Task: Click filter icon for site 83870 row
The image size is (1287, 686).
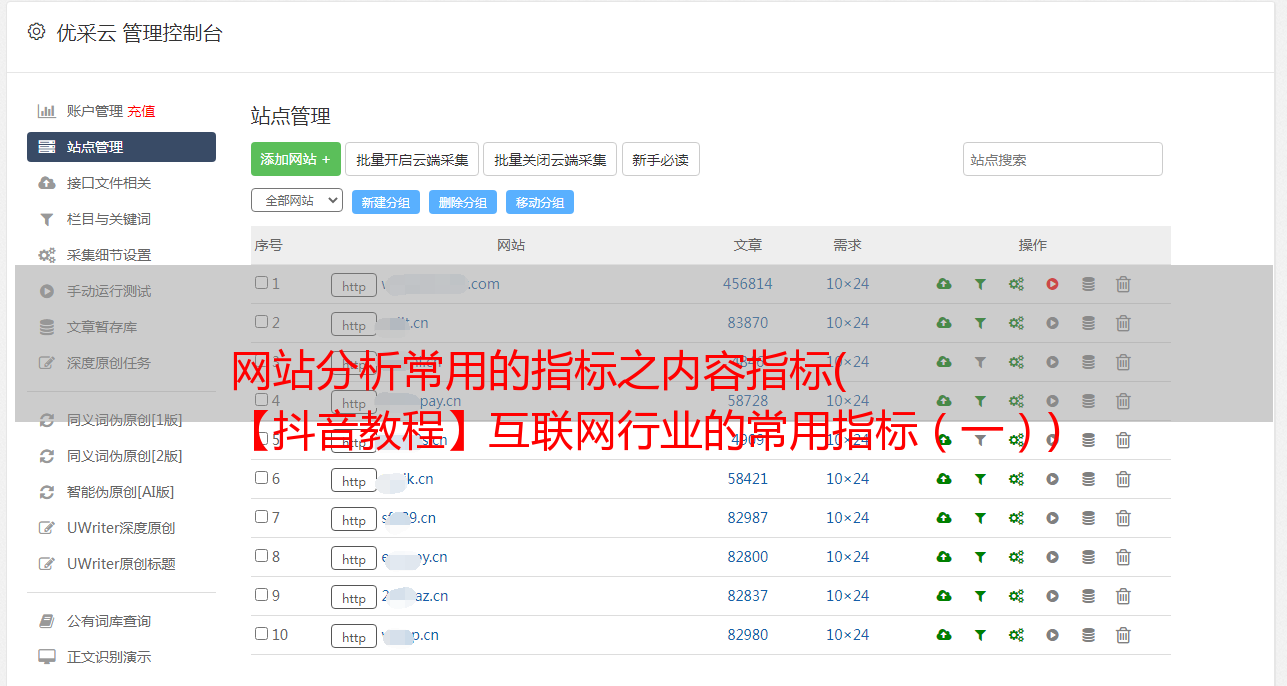Action: [x=980, y=323]
